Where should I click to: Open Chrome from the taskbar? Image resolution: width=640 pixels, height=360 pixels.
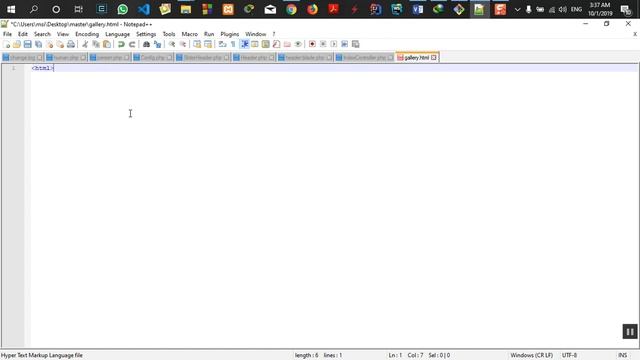coord(291,9)
